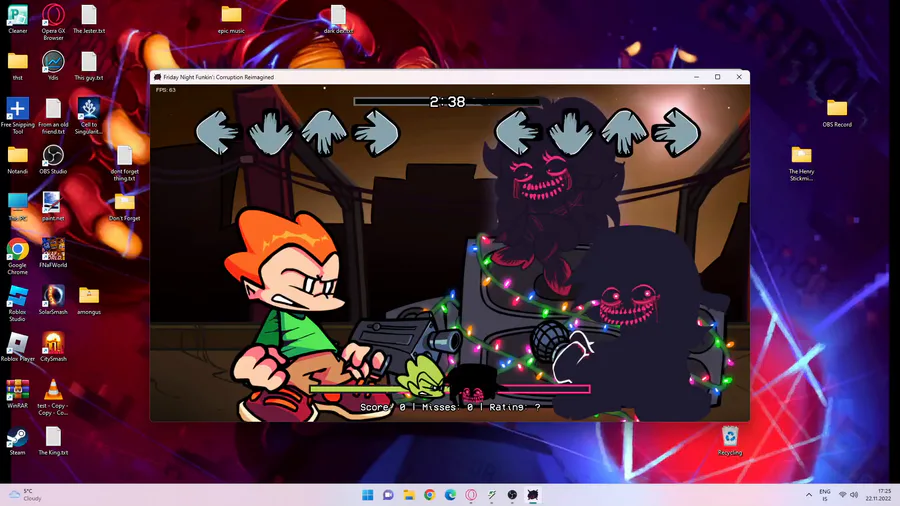Open the Windows Start menu
900x506 pixels.
(x=368, y=495)
